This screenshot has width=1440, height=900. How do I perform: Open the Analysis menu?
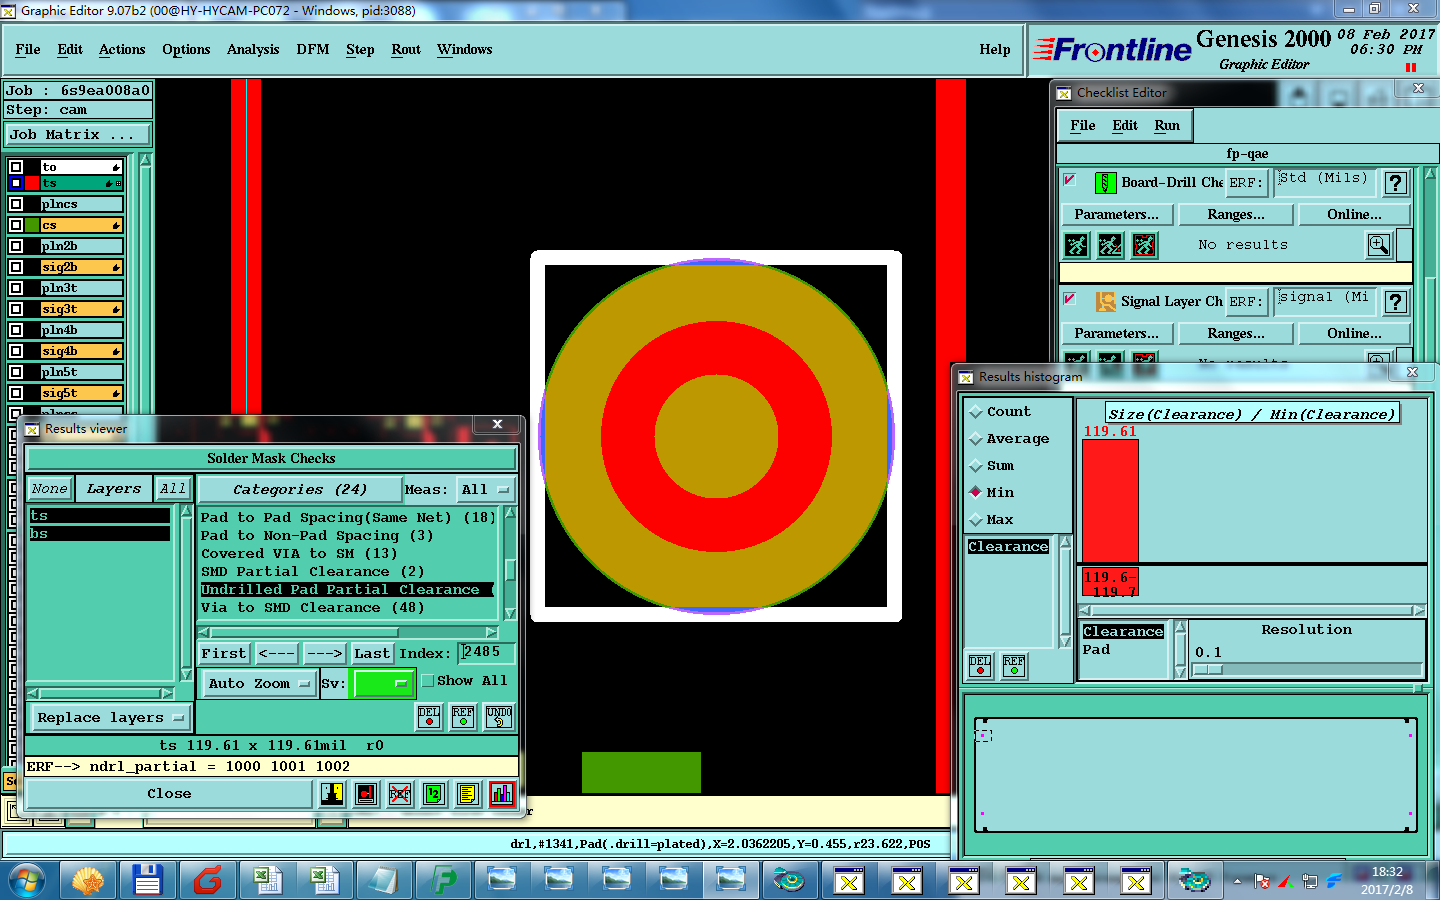click(x=253, y=50)
